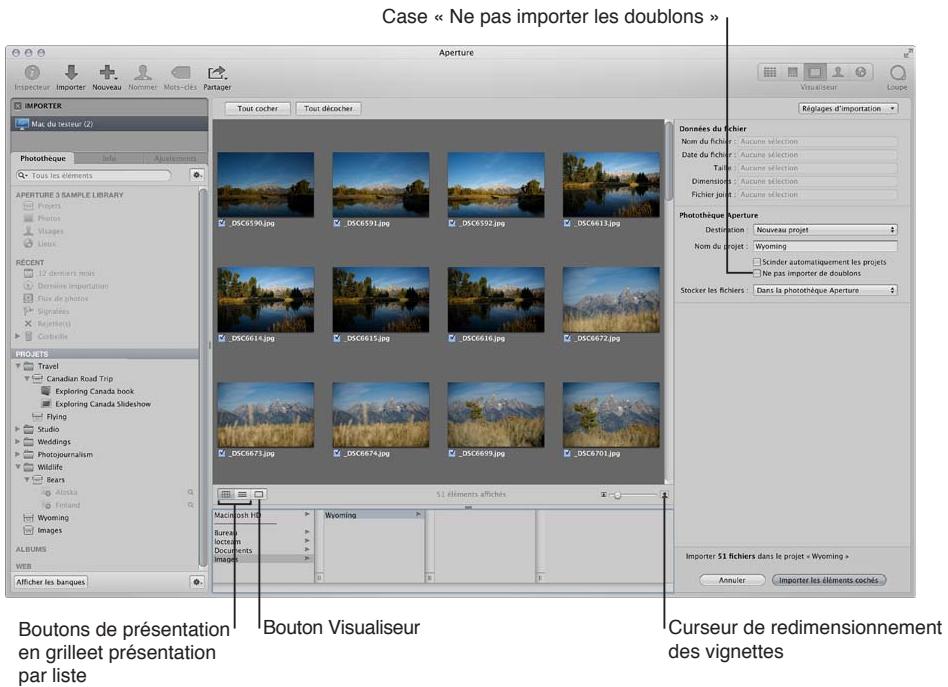Image resolution: width=948 pixels, height=687 pixels.
Task: Uncheck the _DSC6590.jpg checkbox
Action: (222, 223)
